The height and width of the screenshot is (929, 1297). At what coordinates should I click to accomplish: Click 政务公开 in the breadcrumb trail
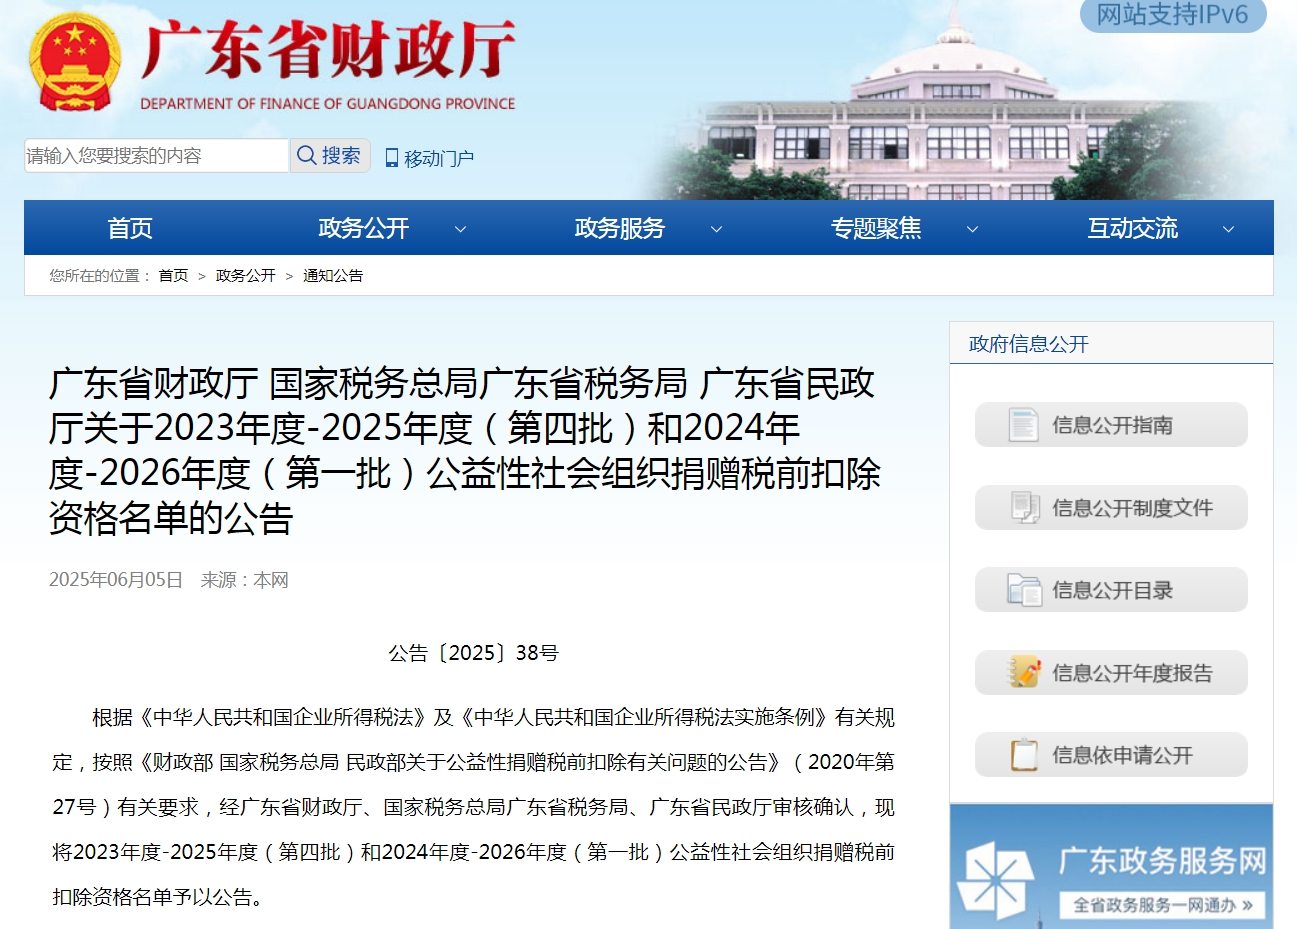245,276
